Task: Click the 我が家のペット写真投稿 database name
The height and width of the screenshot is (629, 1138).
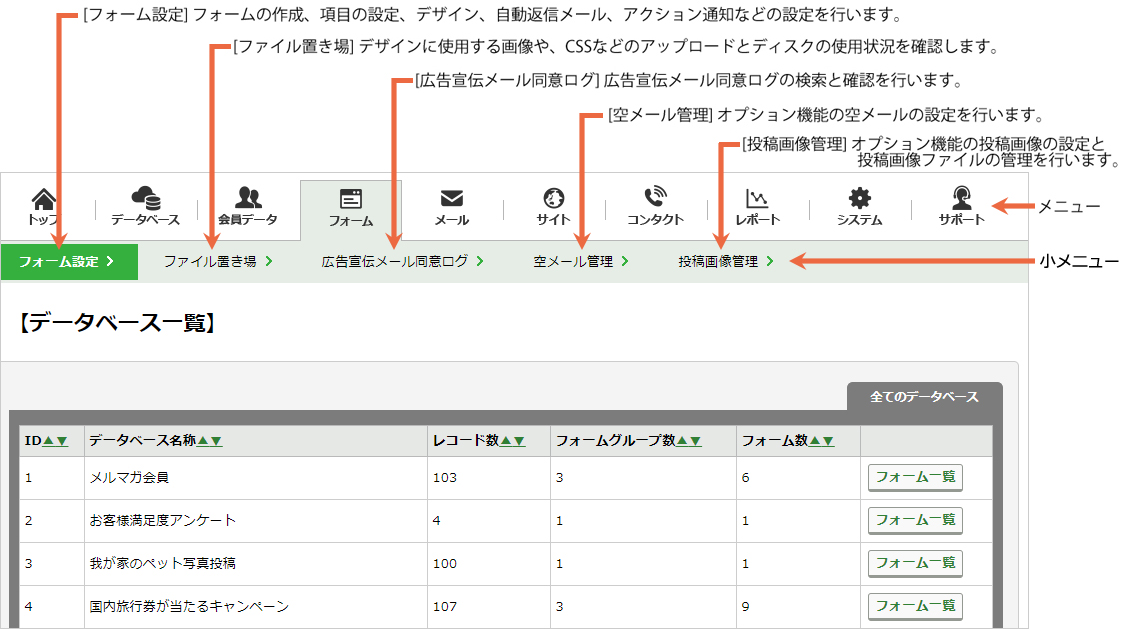Action: click(163, 563)
